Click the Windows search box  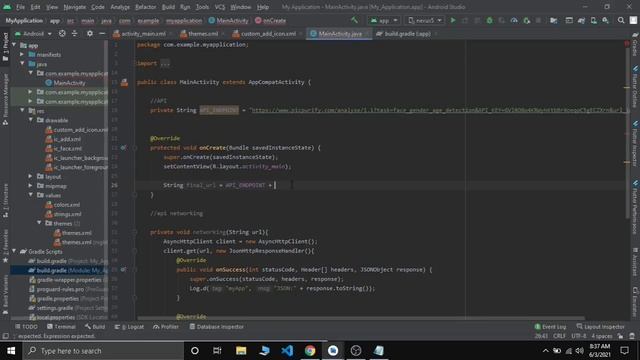point(104,351)
